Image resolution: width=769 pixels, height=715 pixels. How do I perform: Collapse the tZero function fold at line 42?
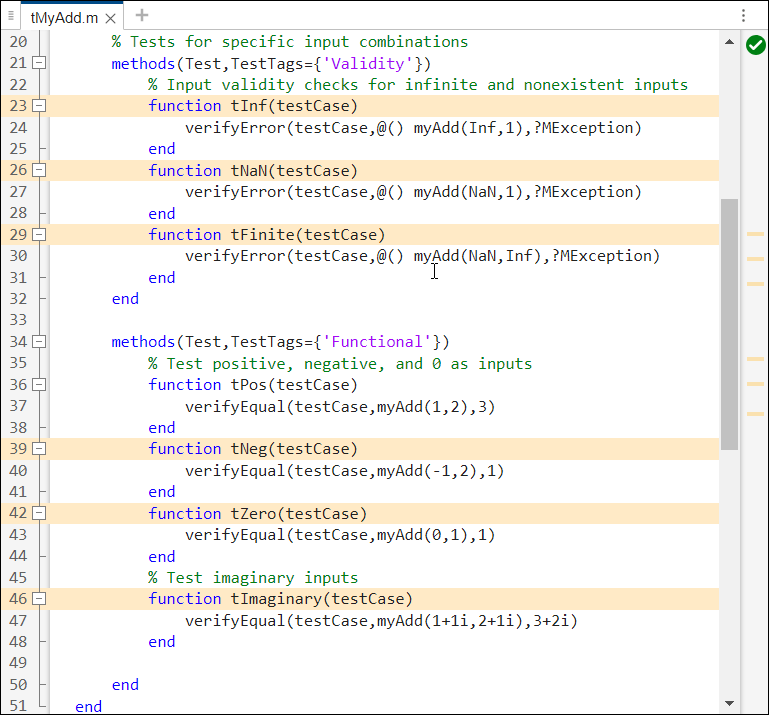point(39,513)
